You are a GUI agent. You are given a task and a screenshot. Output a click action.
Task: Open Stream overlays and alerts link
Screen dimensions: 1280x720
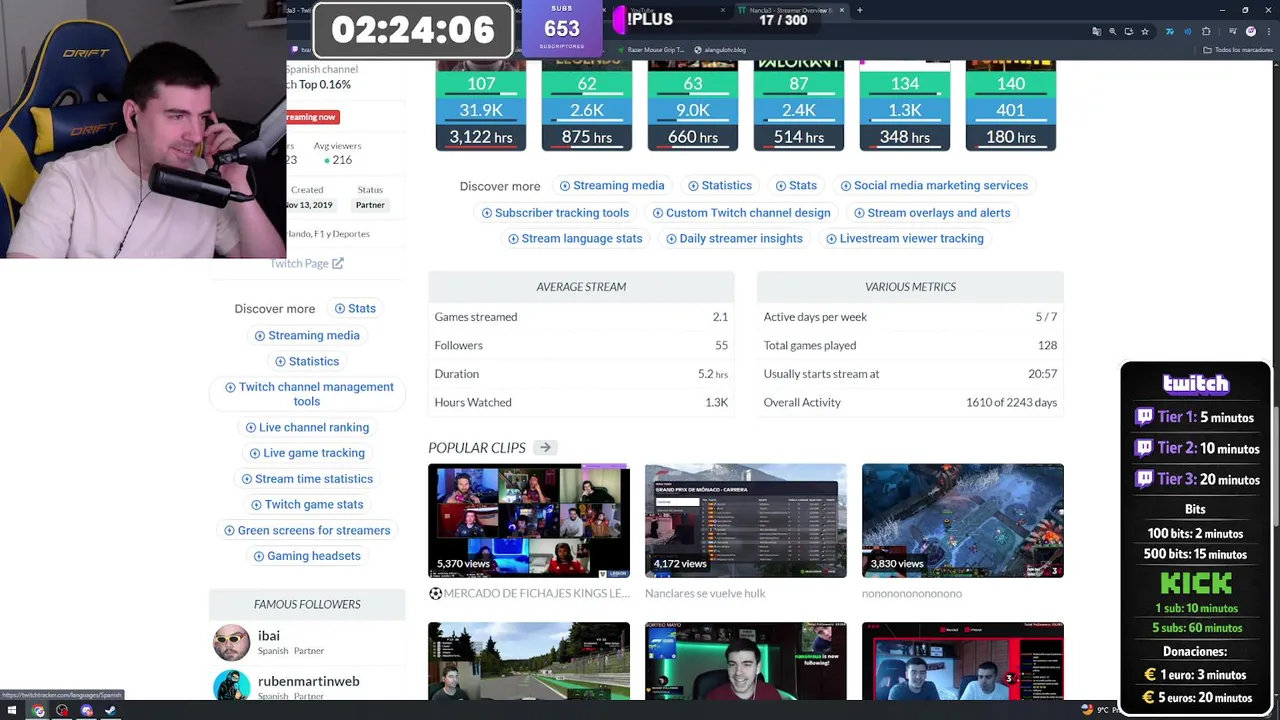point(932,213)
